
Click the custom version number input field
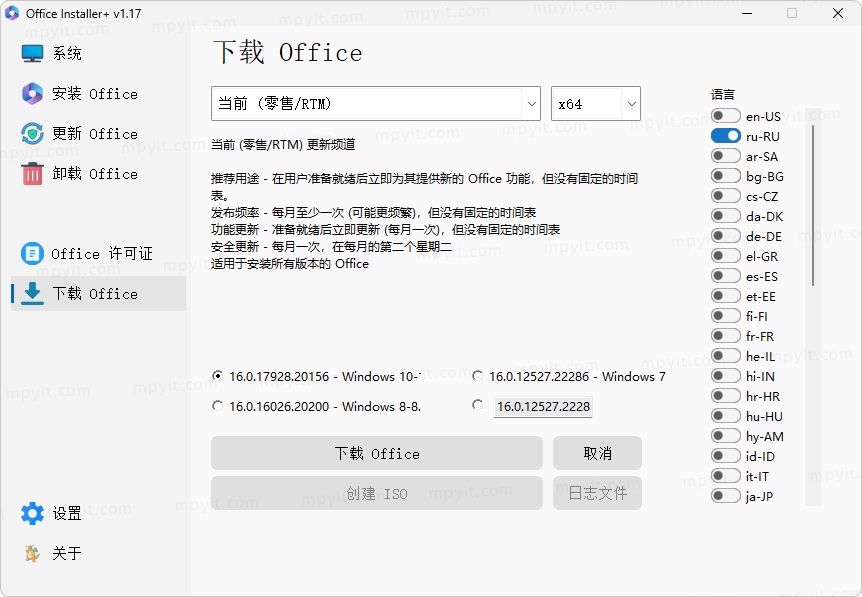click(x=543, y=407)
